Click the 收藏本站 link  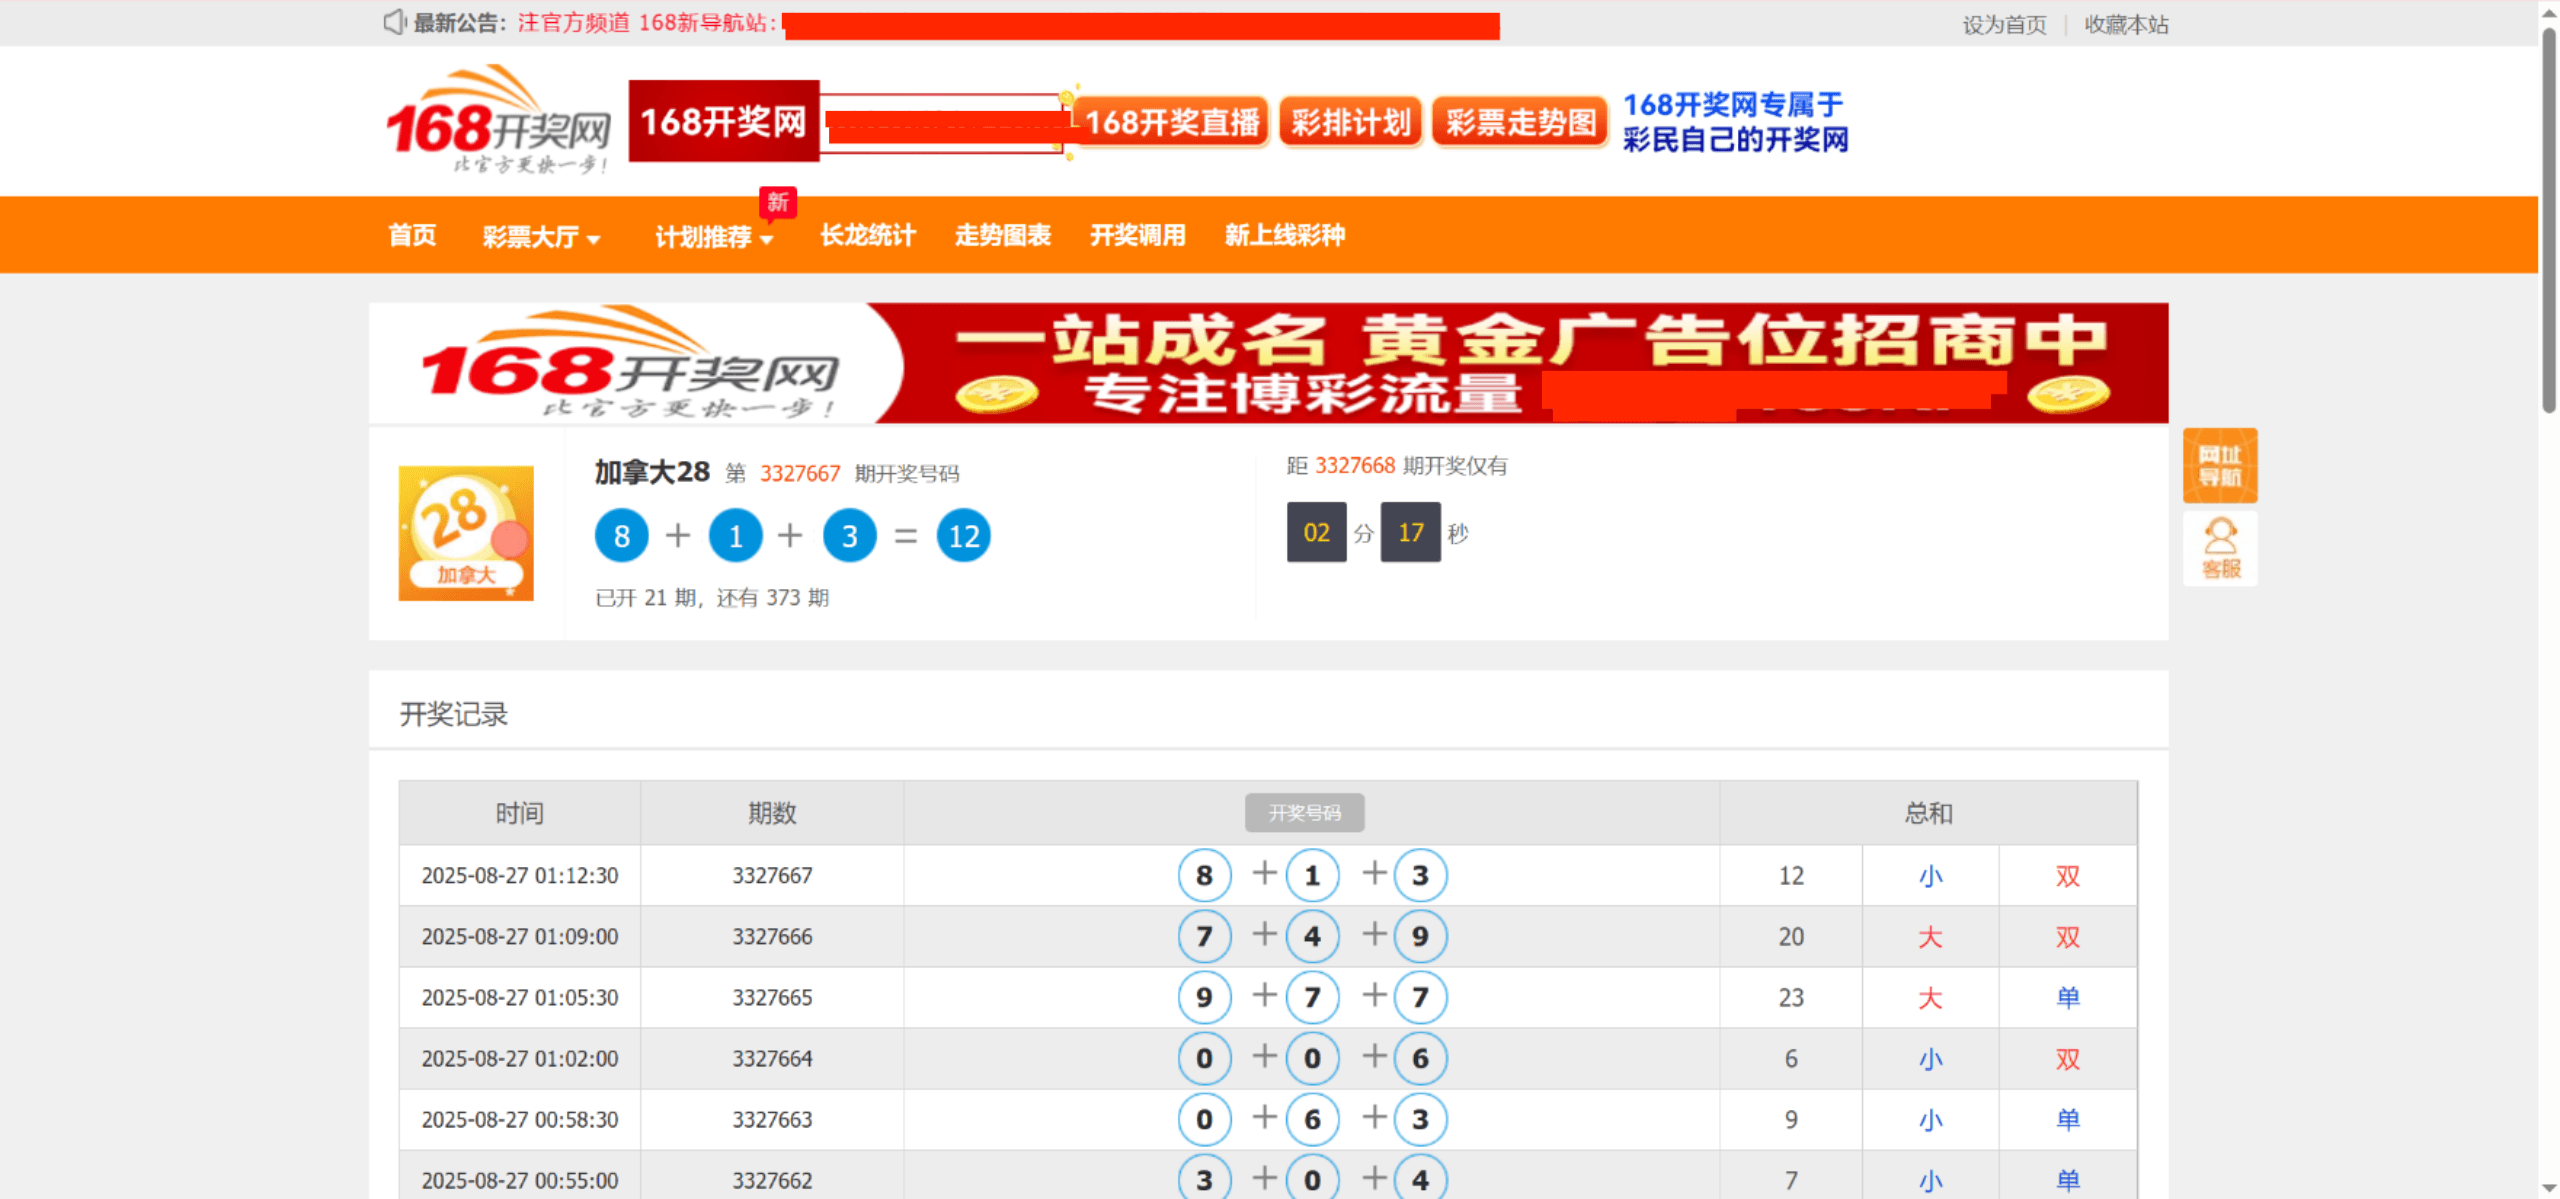(x=2125, y=24)
